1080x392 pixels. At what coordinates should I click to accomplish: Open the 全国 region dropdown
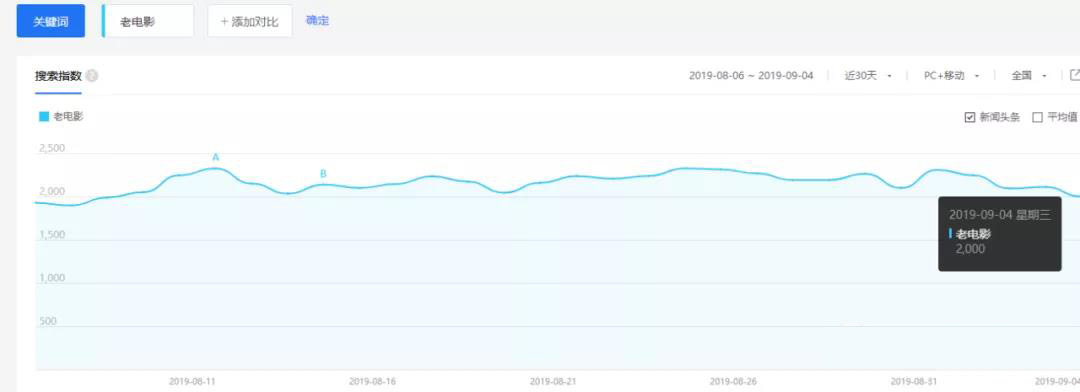tap(1029, 76)
